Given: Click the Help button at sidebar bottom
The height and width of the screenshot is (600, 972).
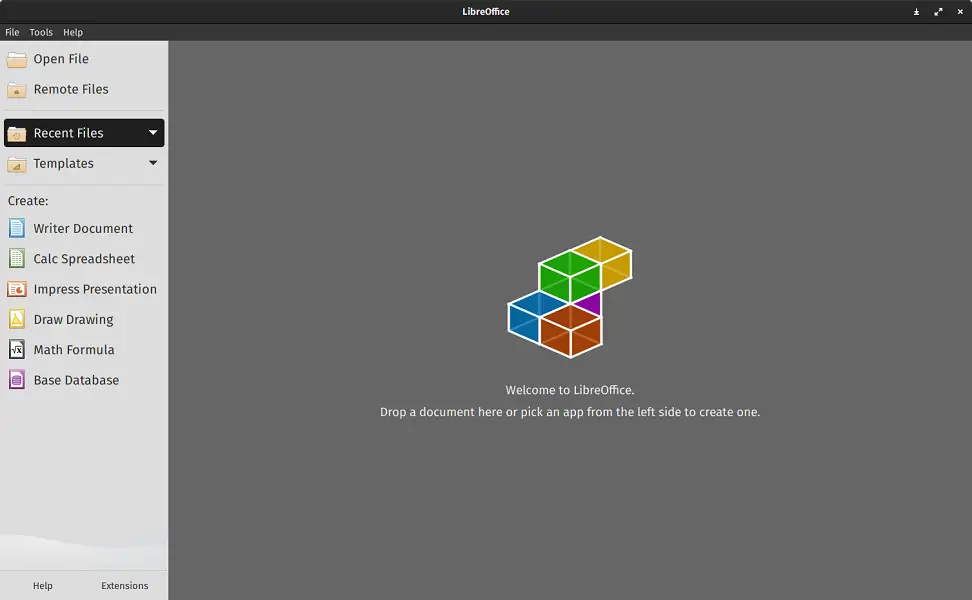Looking at the screenshot, I should point(43,586).
